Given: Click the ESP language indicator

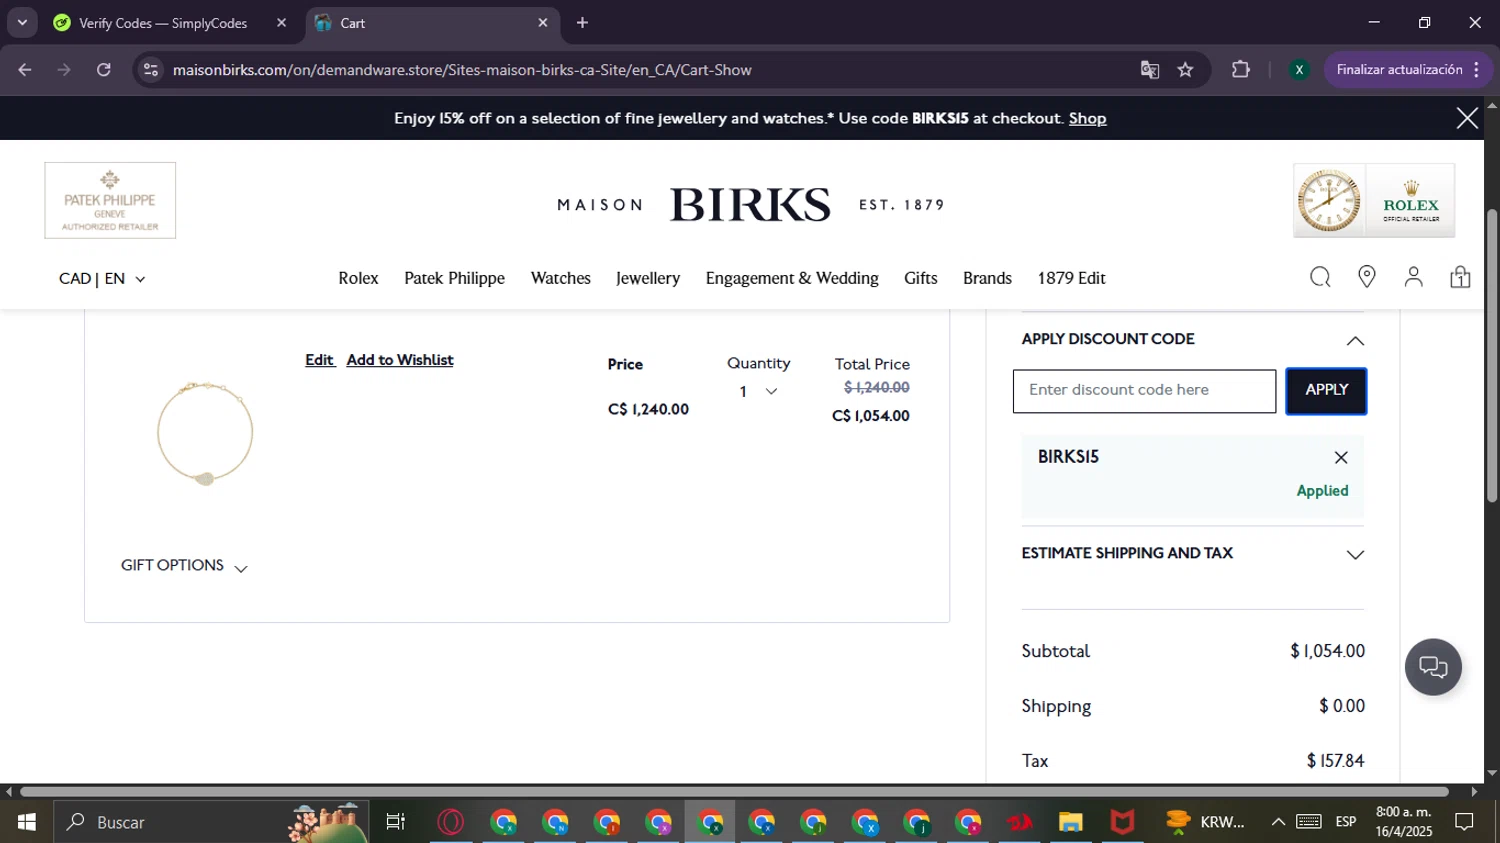Looking at the screenshot, I should pyautogui.click(x=1346, y=822).
